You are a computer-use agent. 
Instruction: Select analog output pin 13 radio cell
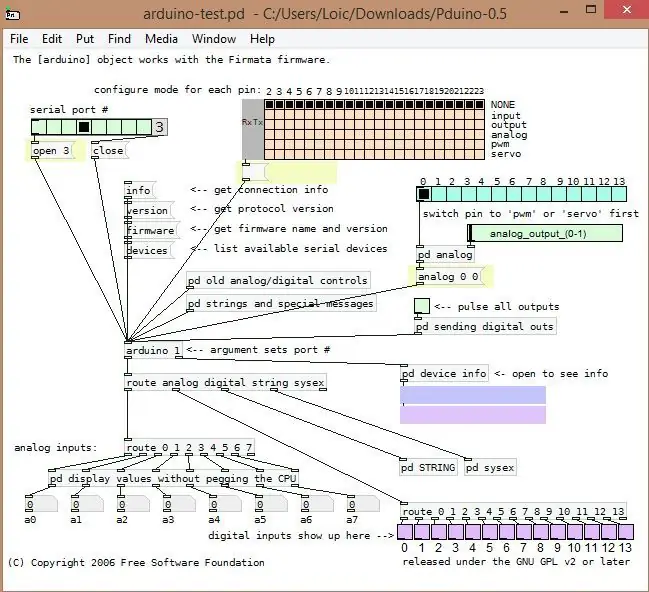[619, 194]
